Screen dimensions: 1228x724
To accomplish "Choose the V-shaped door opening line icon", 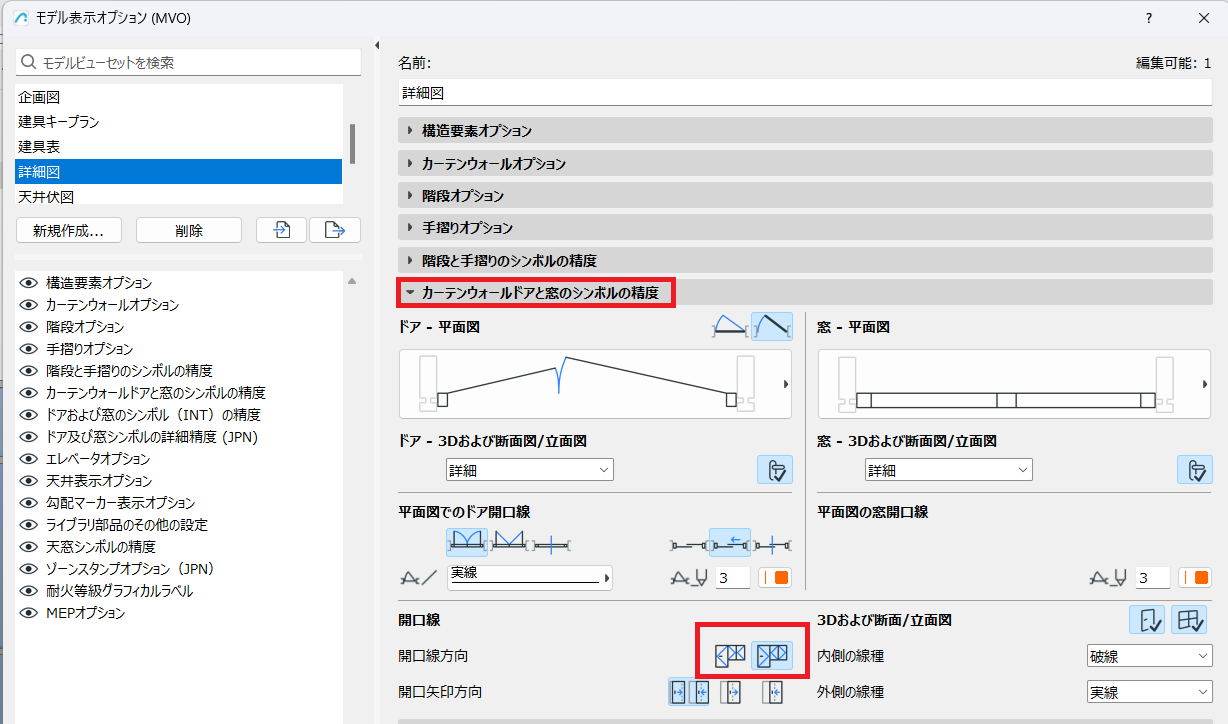I will [509, 543].
